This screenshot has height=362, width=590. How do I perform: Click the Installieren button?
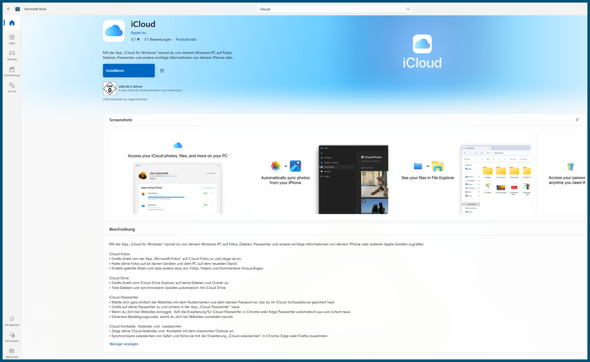[x=129, y=71]
